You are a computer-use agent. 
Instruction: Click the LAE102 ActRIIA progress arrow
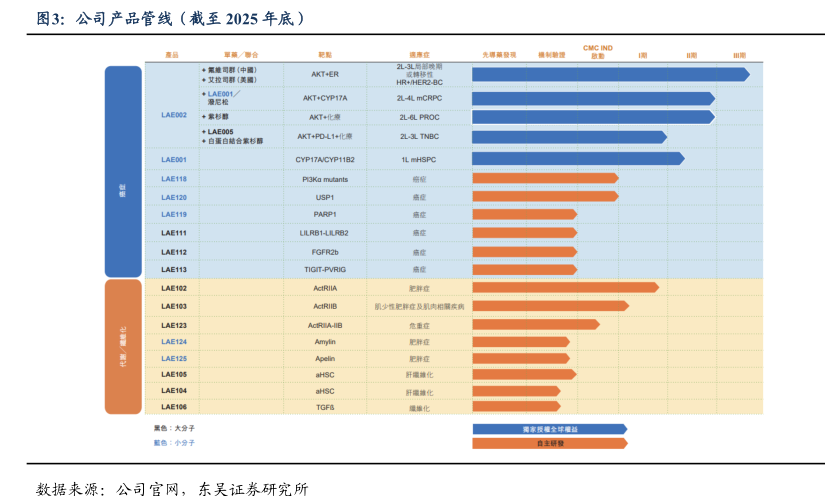[564, 288]
